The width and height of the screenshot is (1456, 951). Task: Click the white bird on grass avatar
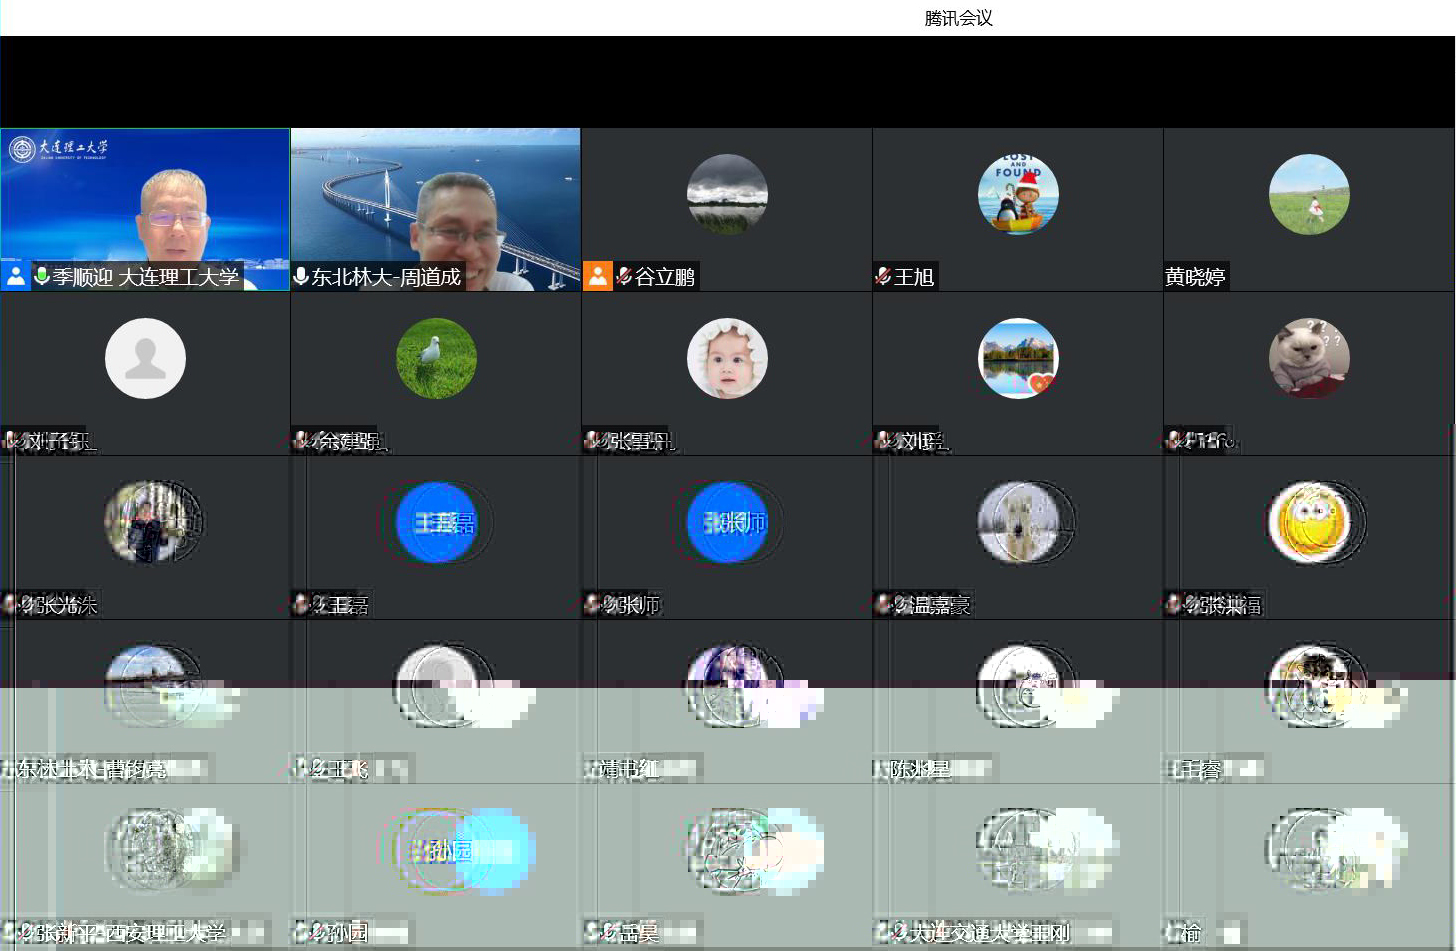coord(436,358)
